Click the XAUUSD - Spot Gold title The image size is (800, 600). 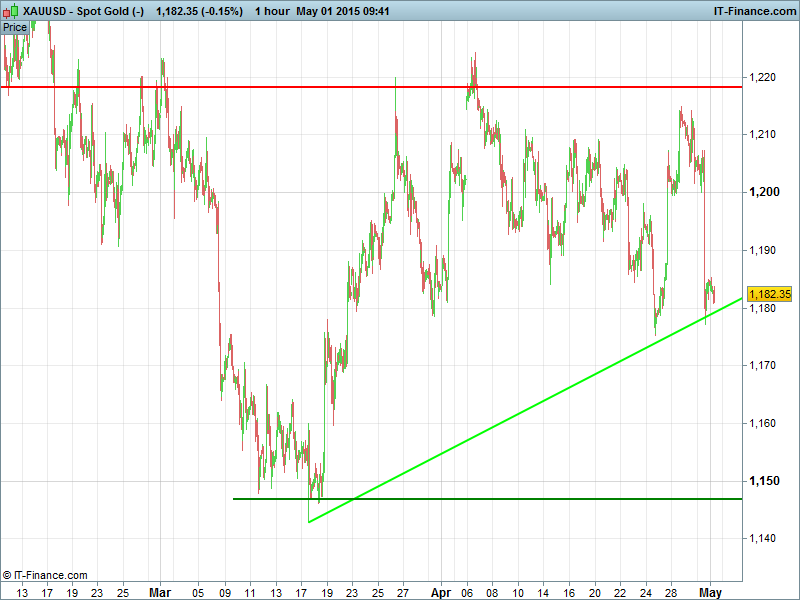(83, 11)
